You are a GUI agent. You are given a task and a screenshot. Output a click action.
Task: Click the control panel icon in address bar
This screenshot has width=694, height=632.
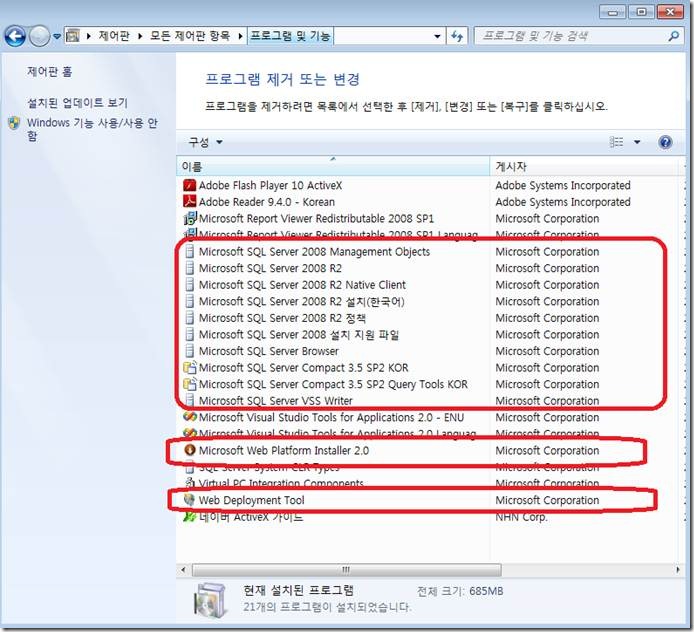coord(73,36)
